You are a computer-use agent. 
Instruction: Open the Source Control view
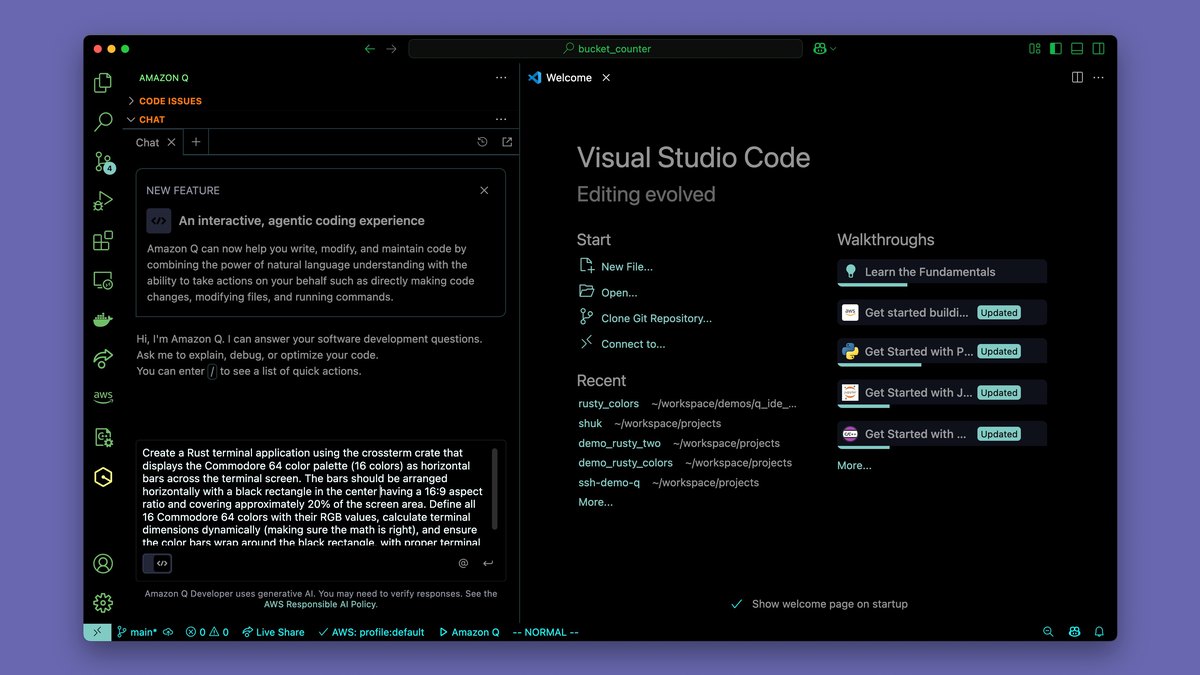click(103, 162)
